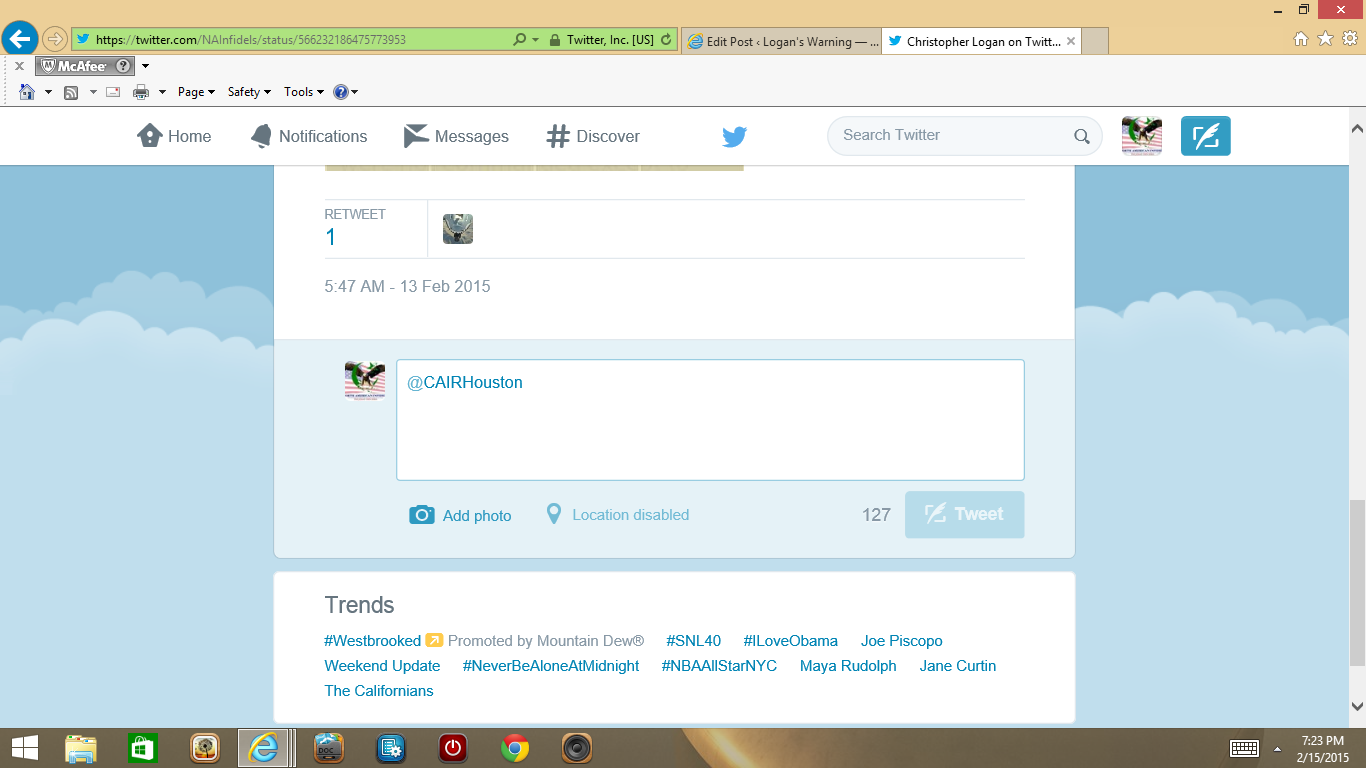Open the address bar autocomplete dropdown arrow
1366x768 pixels.
[534, 41]
